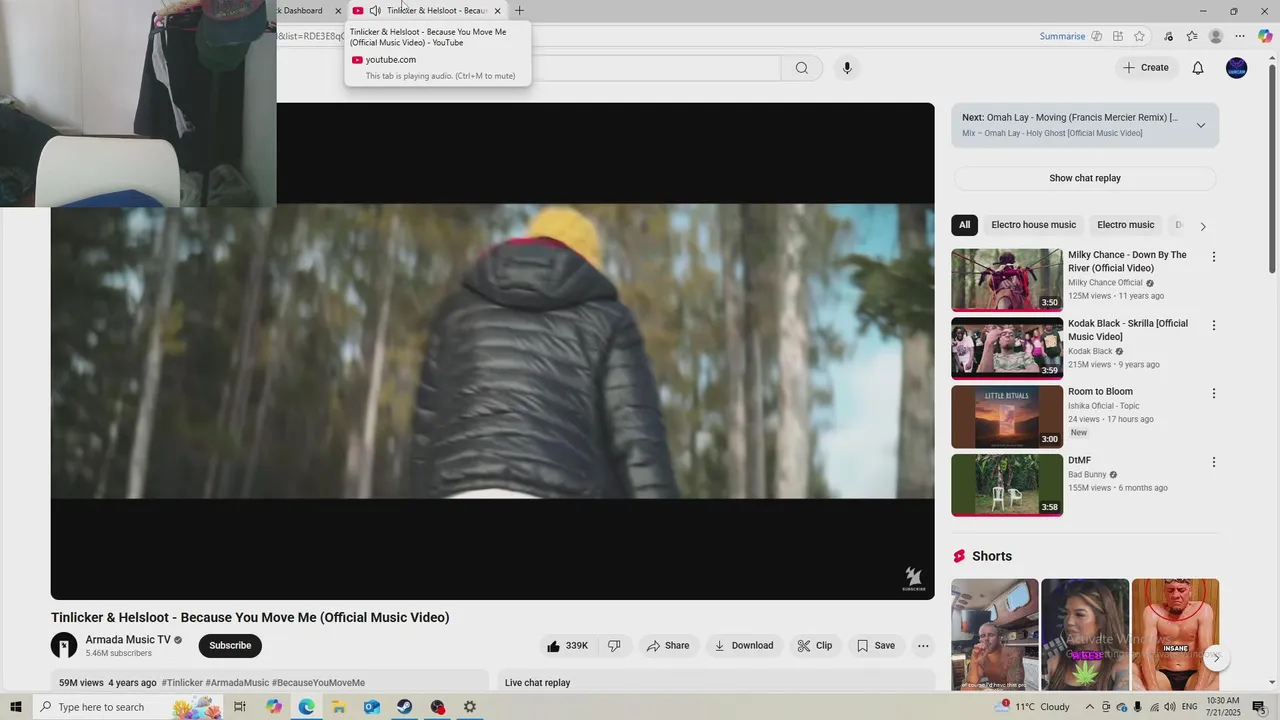The height and width of the screenshot is (720, 1280).
Task: Open YouTube notifications bell
Action: click(x=1198, y=68)
